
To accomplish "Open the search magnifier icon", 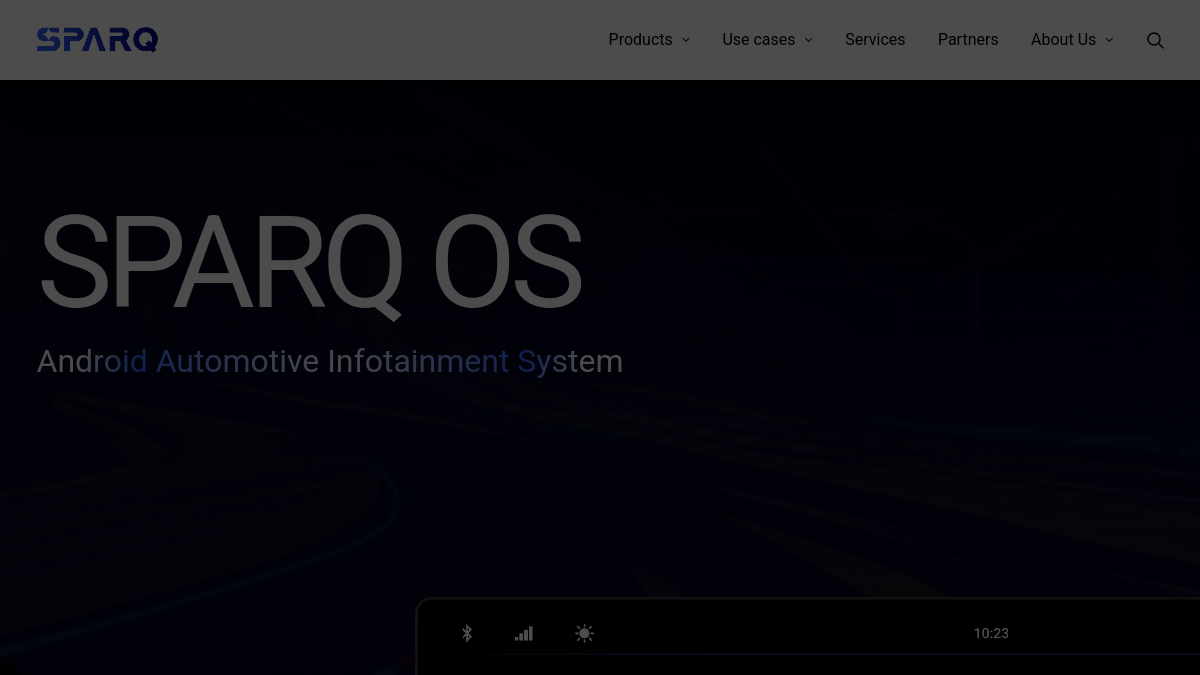I will [1155, 40].
